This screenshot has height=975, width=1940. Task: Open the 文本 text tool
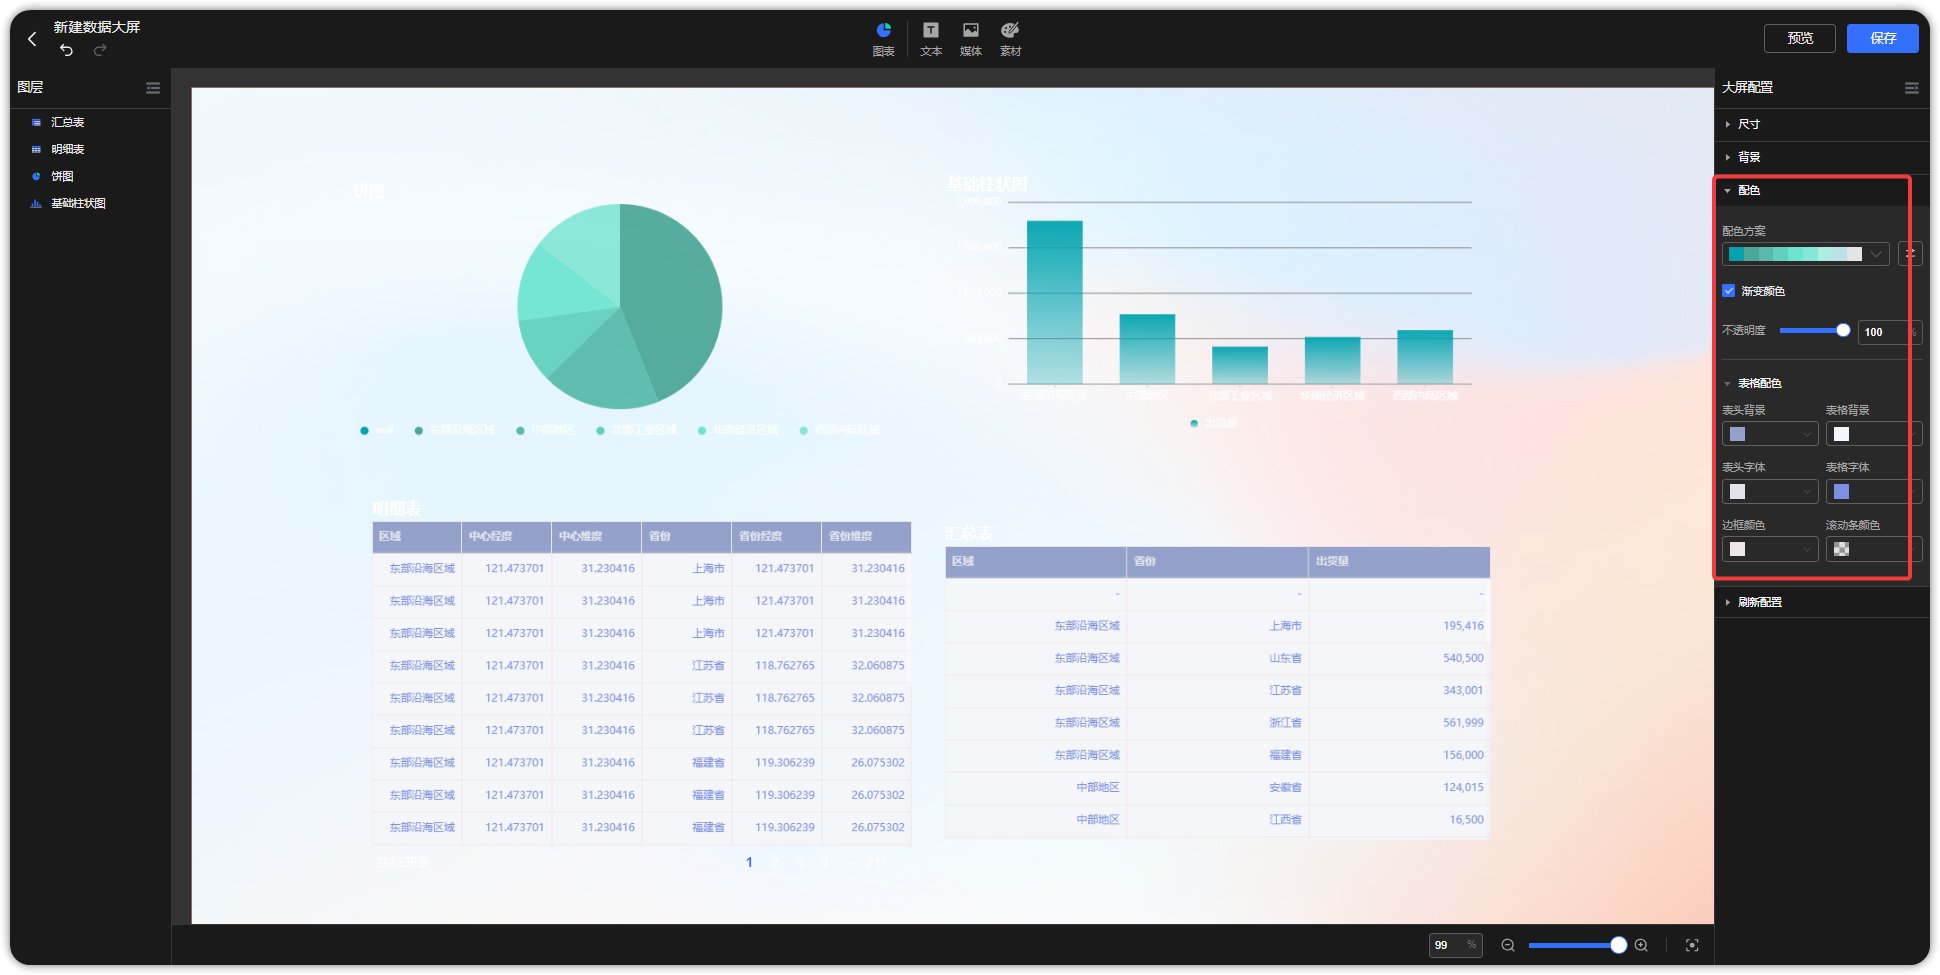point(931,39)
